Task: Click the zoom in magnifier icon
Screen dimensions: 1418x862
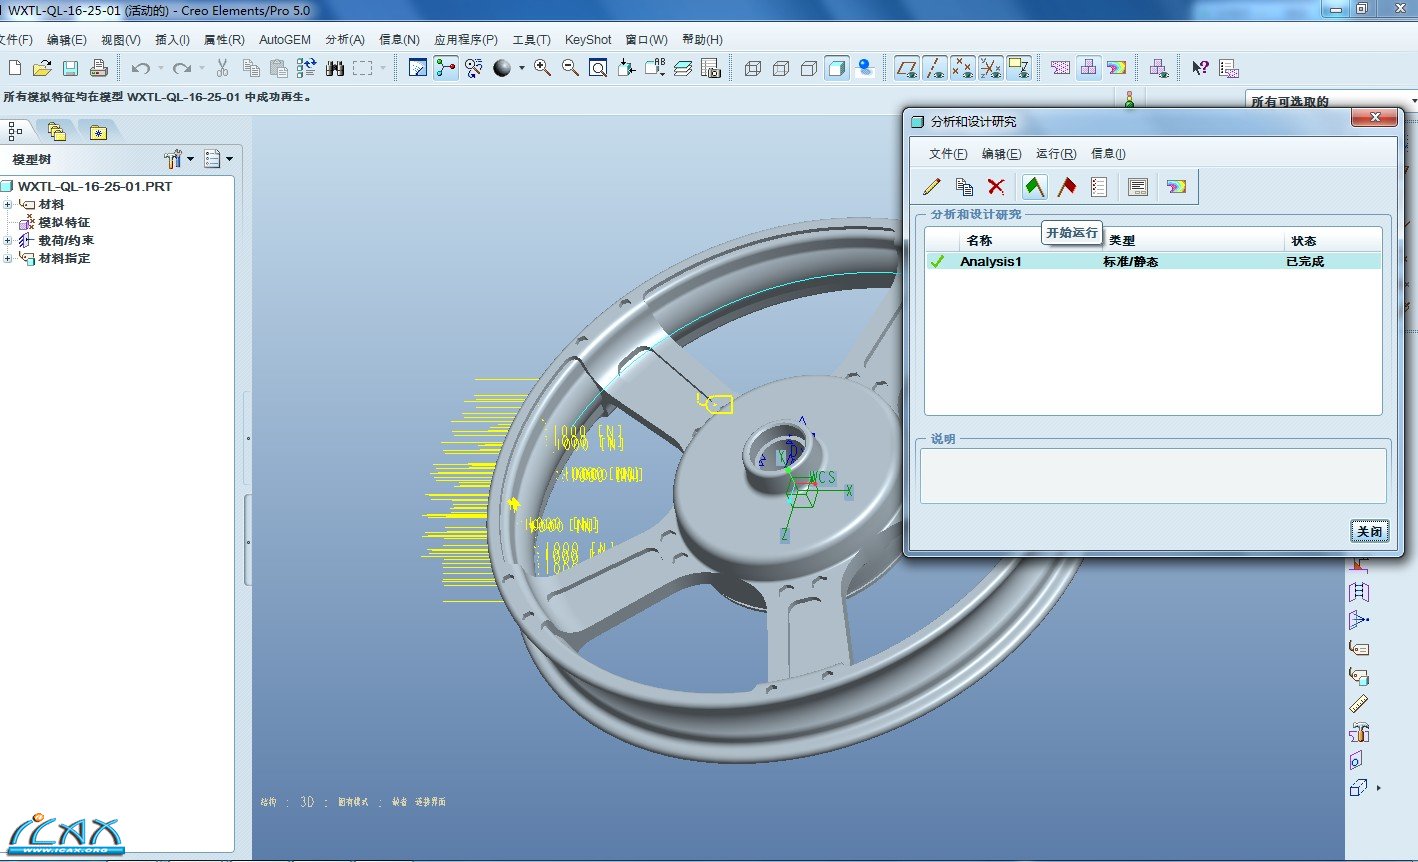Action: [x=542, y=68]
